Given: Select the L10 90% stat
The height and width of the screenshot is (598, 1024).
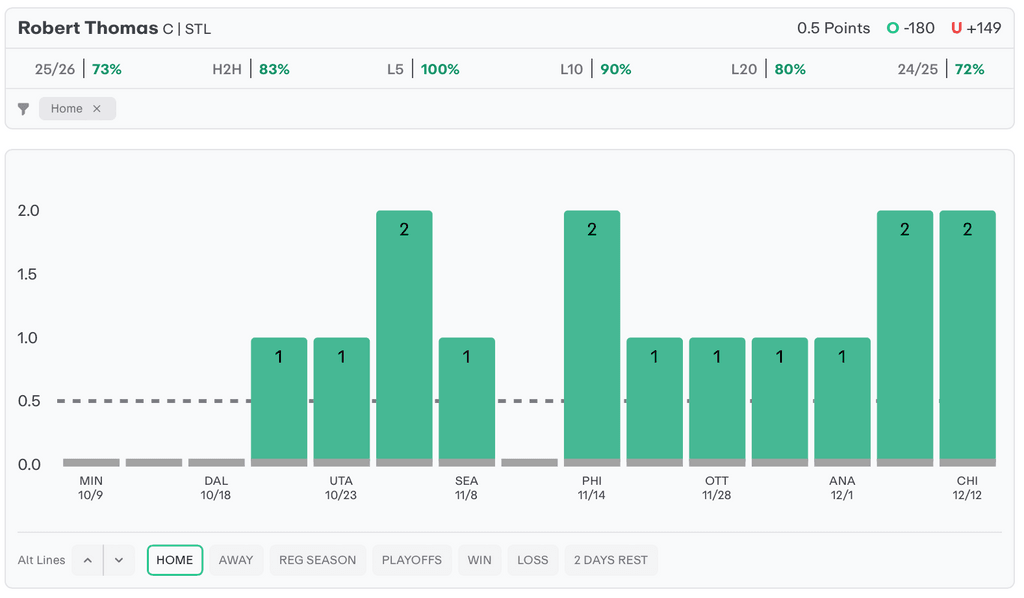Looking at the screenshot, I should (595, 69).
